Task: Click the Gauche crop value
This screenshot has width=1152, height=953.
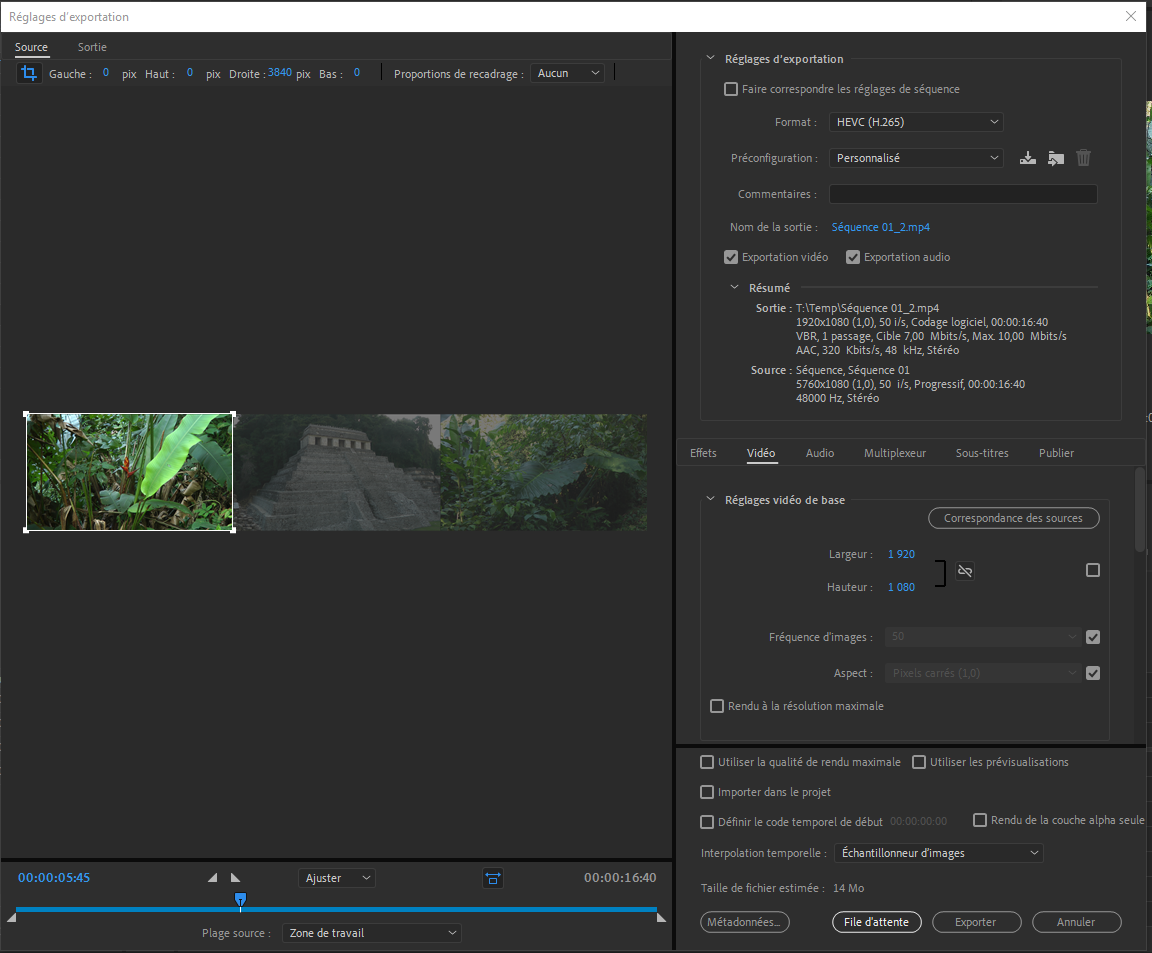Action: coord(106,72)
